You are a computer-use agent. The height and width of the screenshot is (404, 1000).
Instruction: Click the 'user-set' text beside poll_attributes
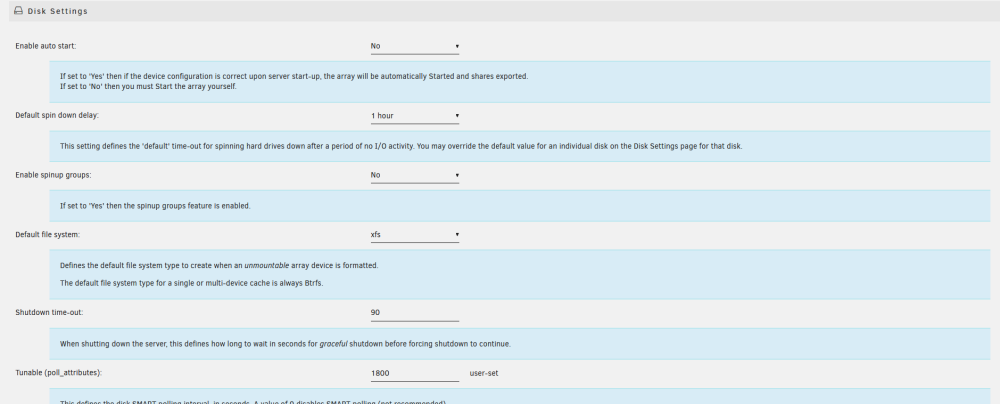click(x=483, y=373)
